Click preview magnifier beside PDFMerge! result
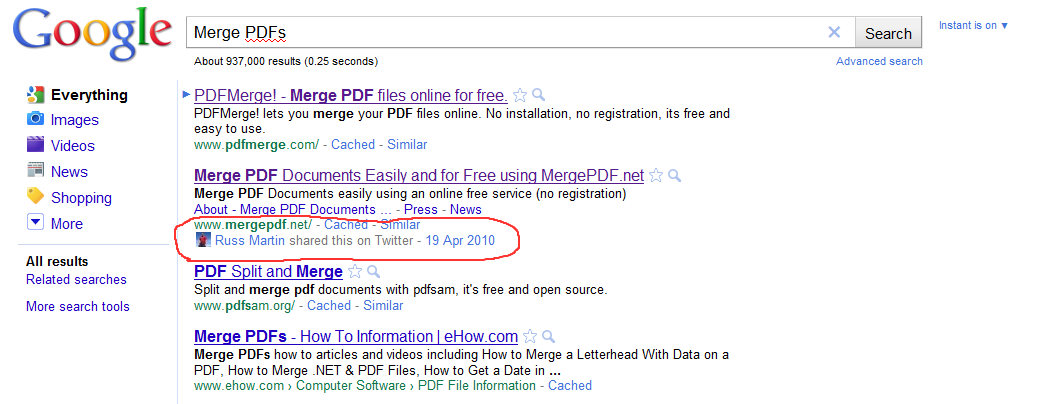The image size is (1054, 404). tap(538, 96)
